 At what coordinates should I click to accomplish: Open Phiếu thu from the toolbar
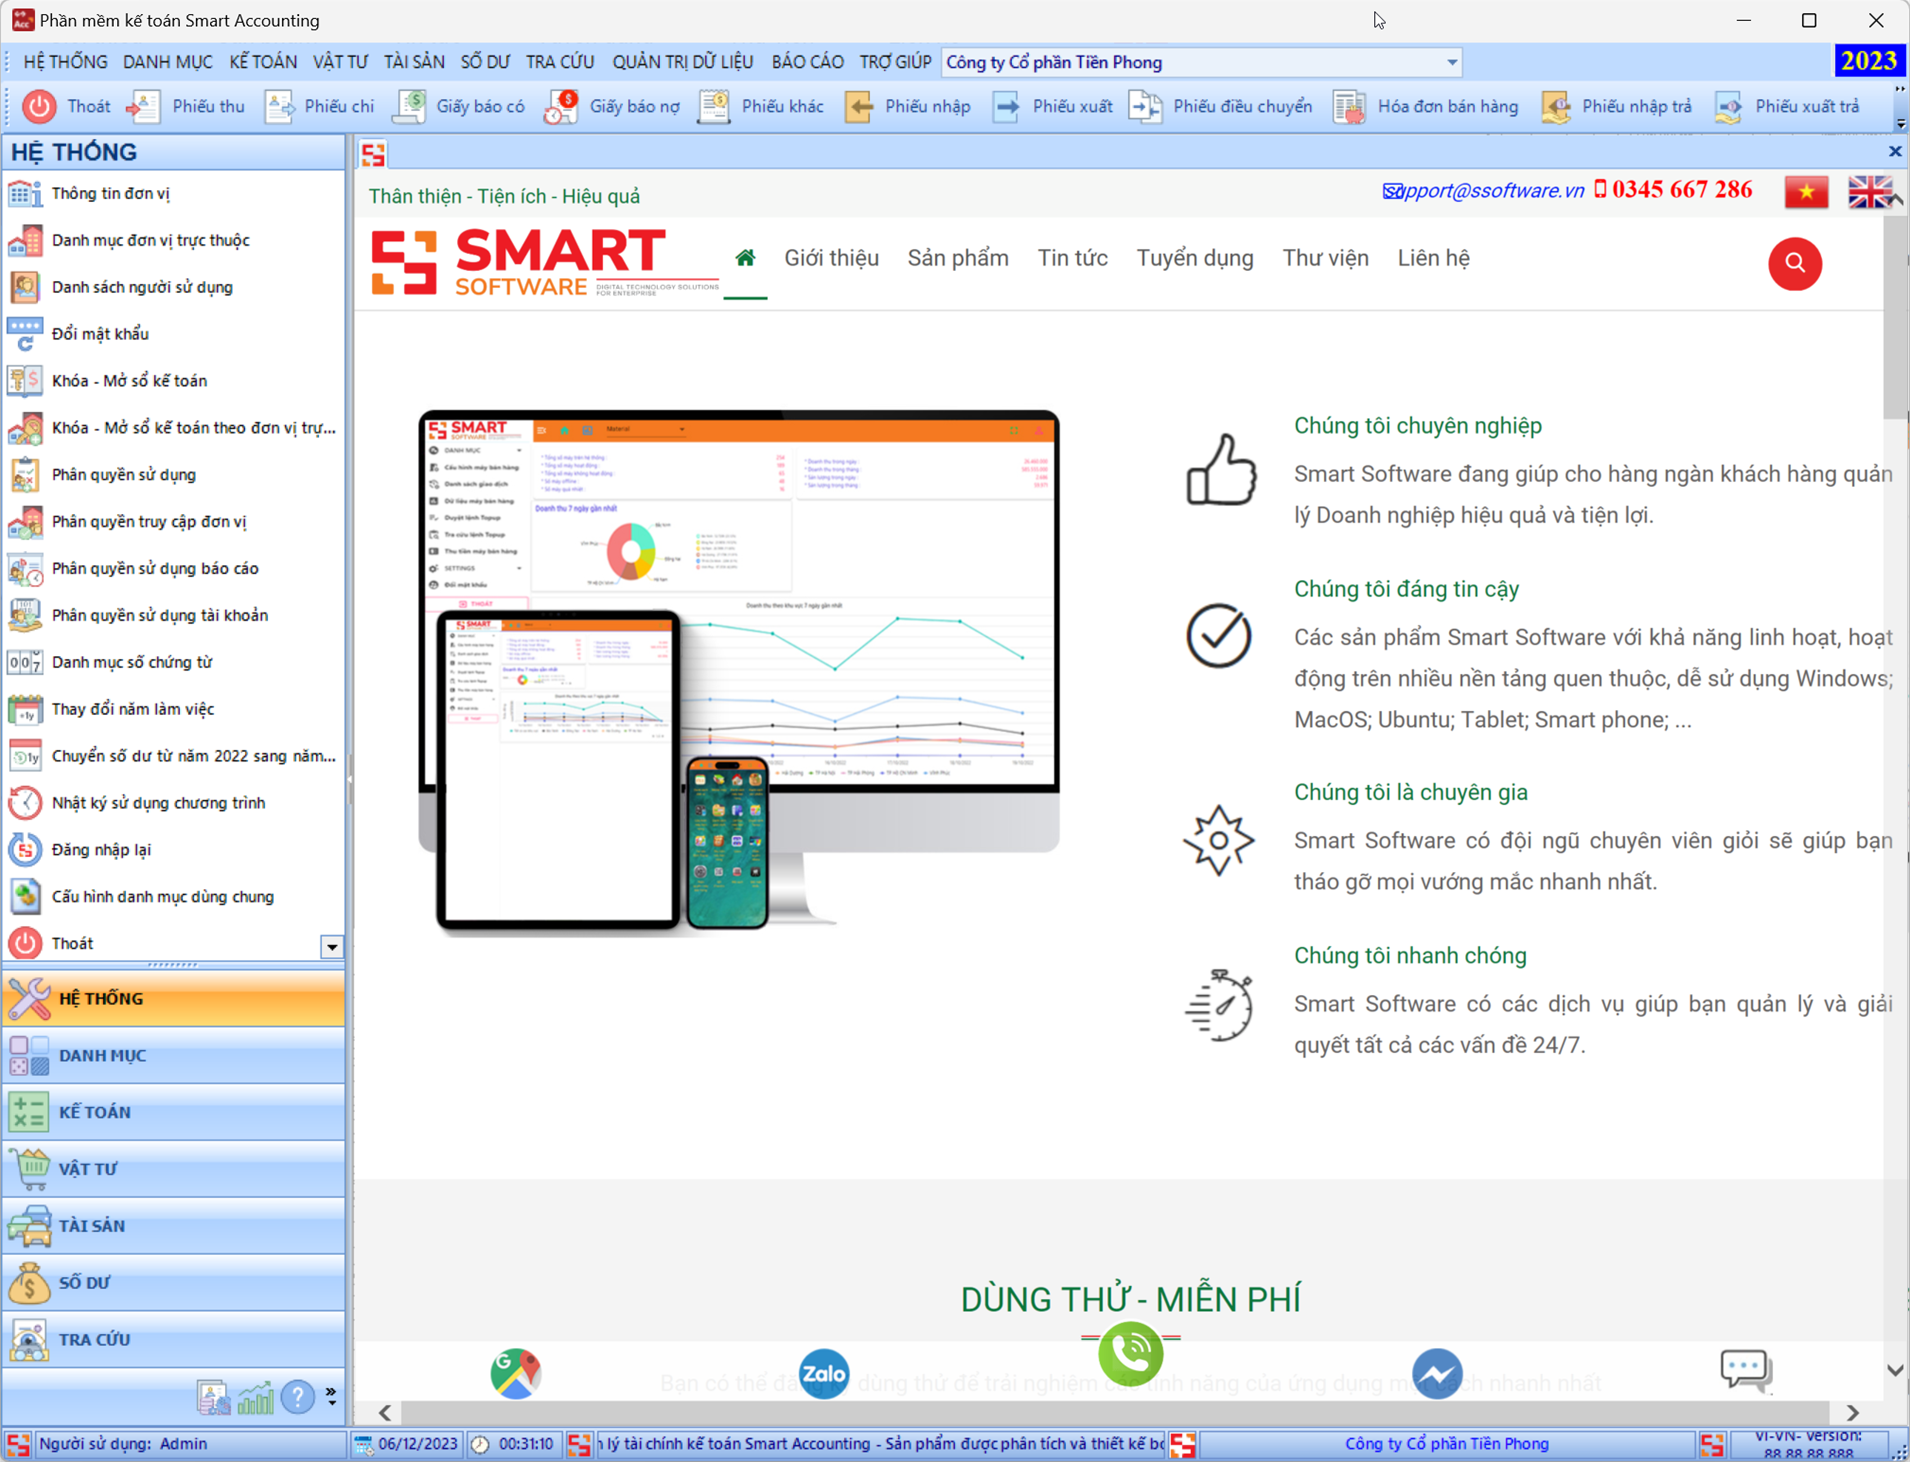coord(186,106)
